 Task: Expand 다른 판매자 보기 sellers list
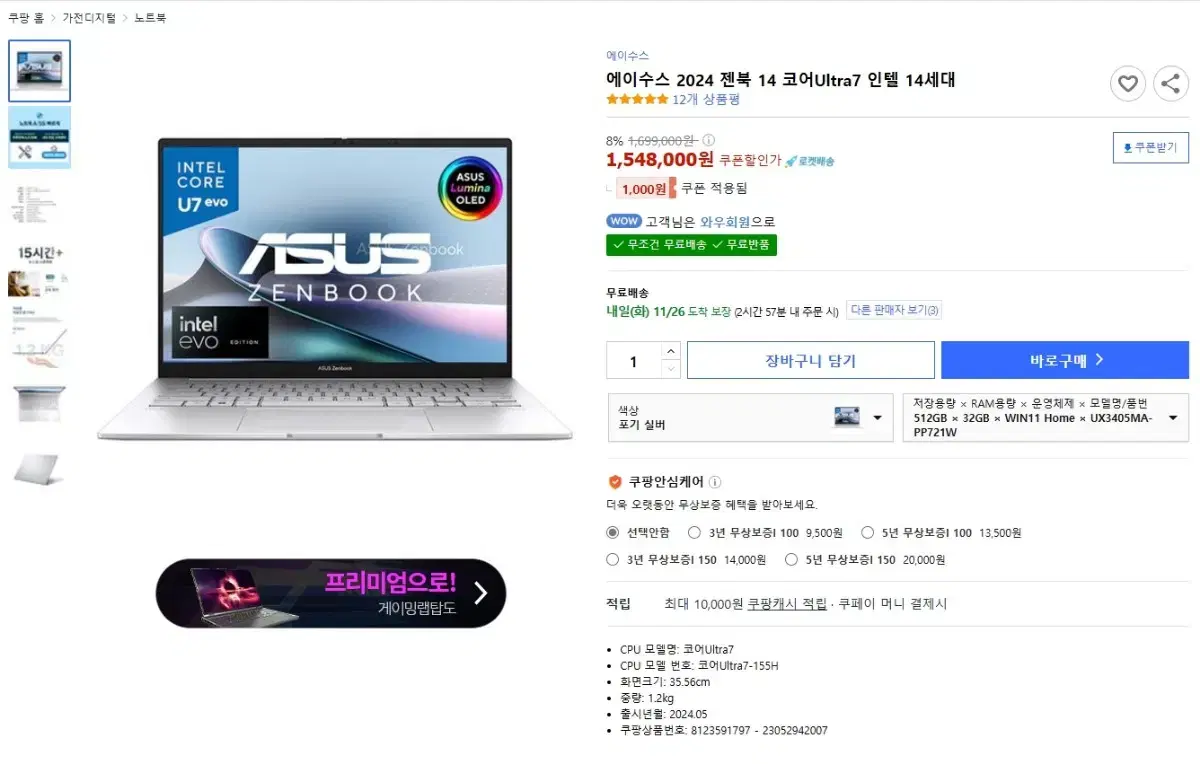[x=895, y=310]
